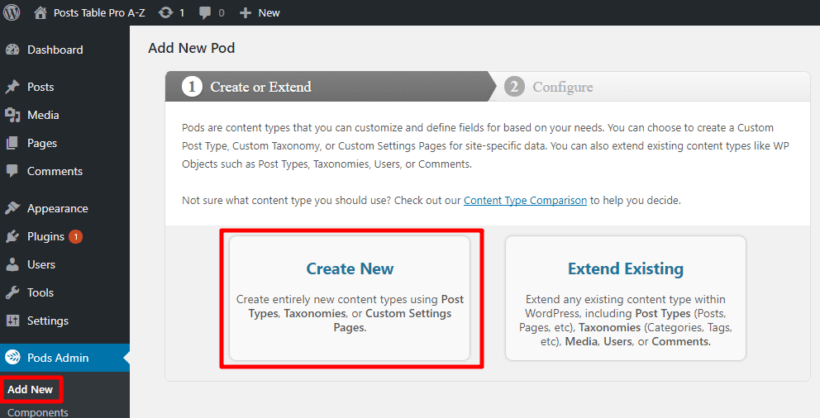Click the home icon beside site name
Screen dimensions: 820x418
point(40,13)
